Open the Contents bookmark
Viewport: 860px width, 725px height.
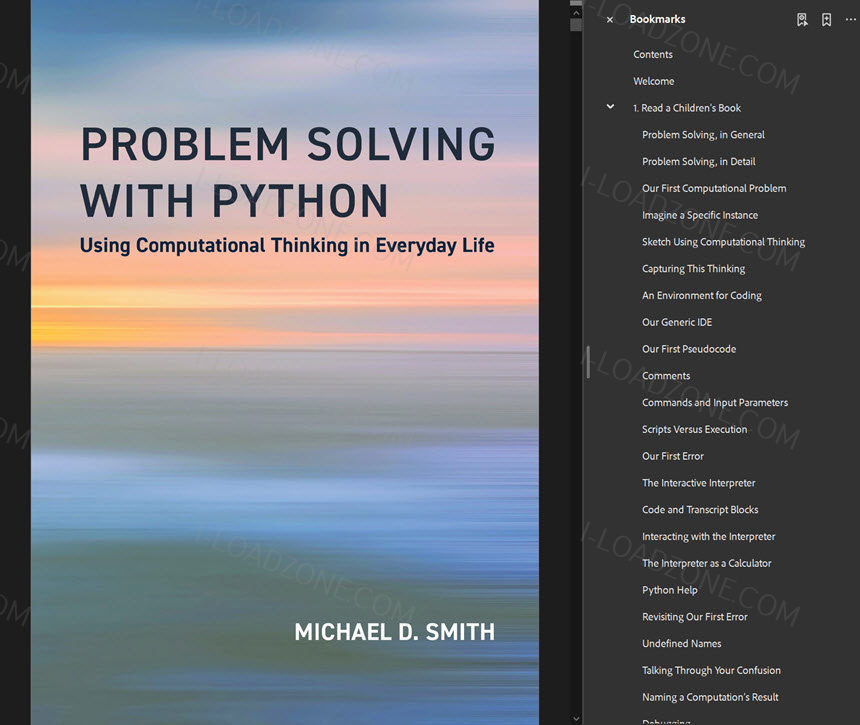tap(653, 54)
